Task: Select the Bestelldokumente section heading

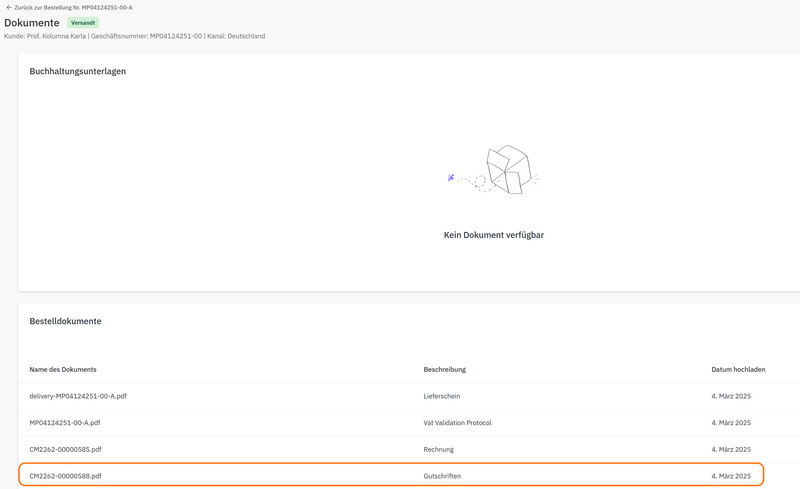Action: (x=65, y=321)
